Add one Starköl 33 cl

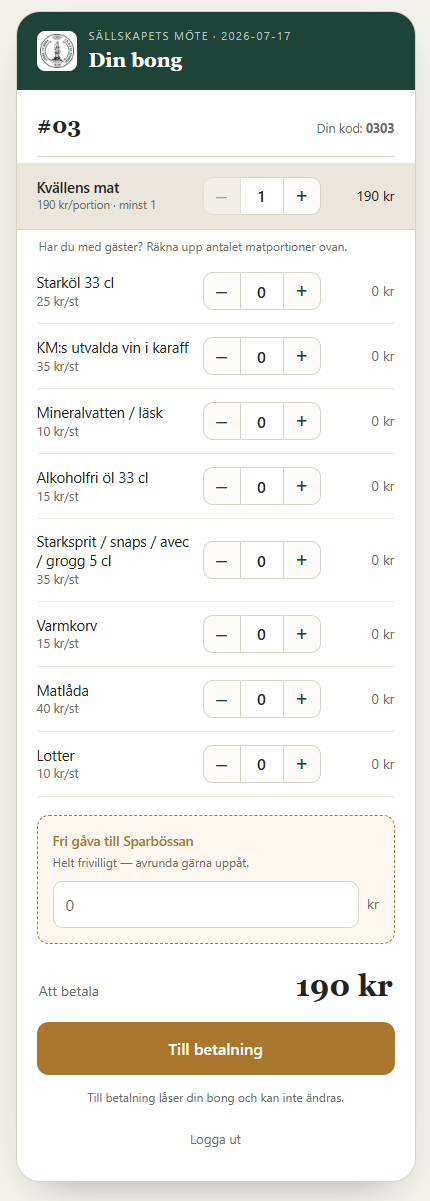click(x=301, y=291)
